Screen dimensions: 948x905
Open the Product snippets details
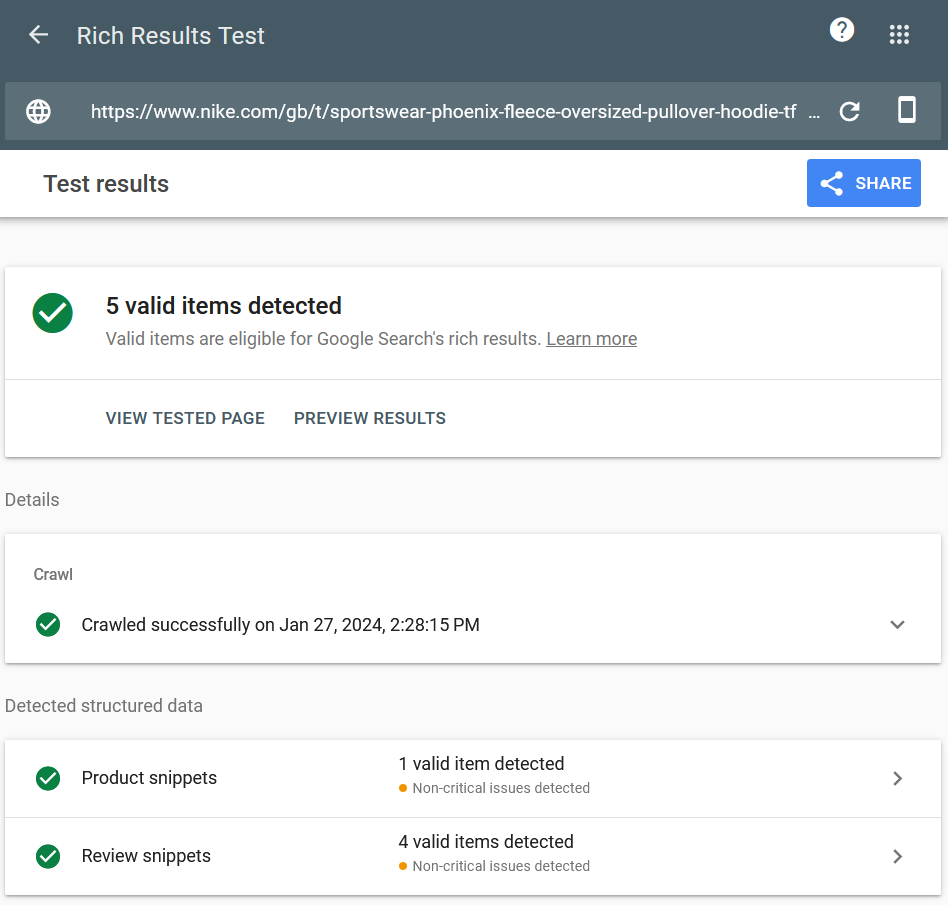pos(897,778)
